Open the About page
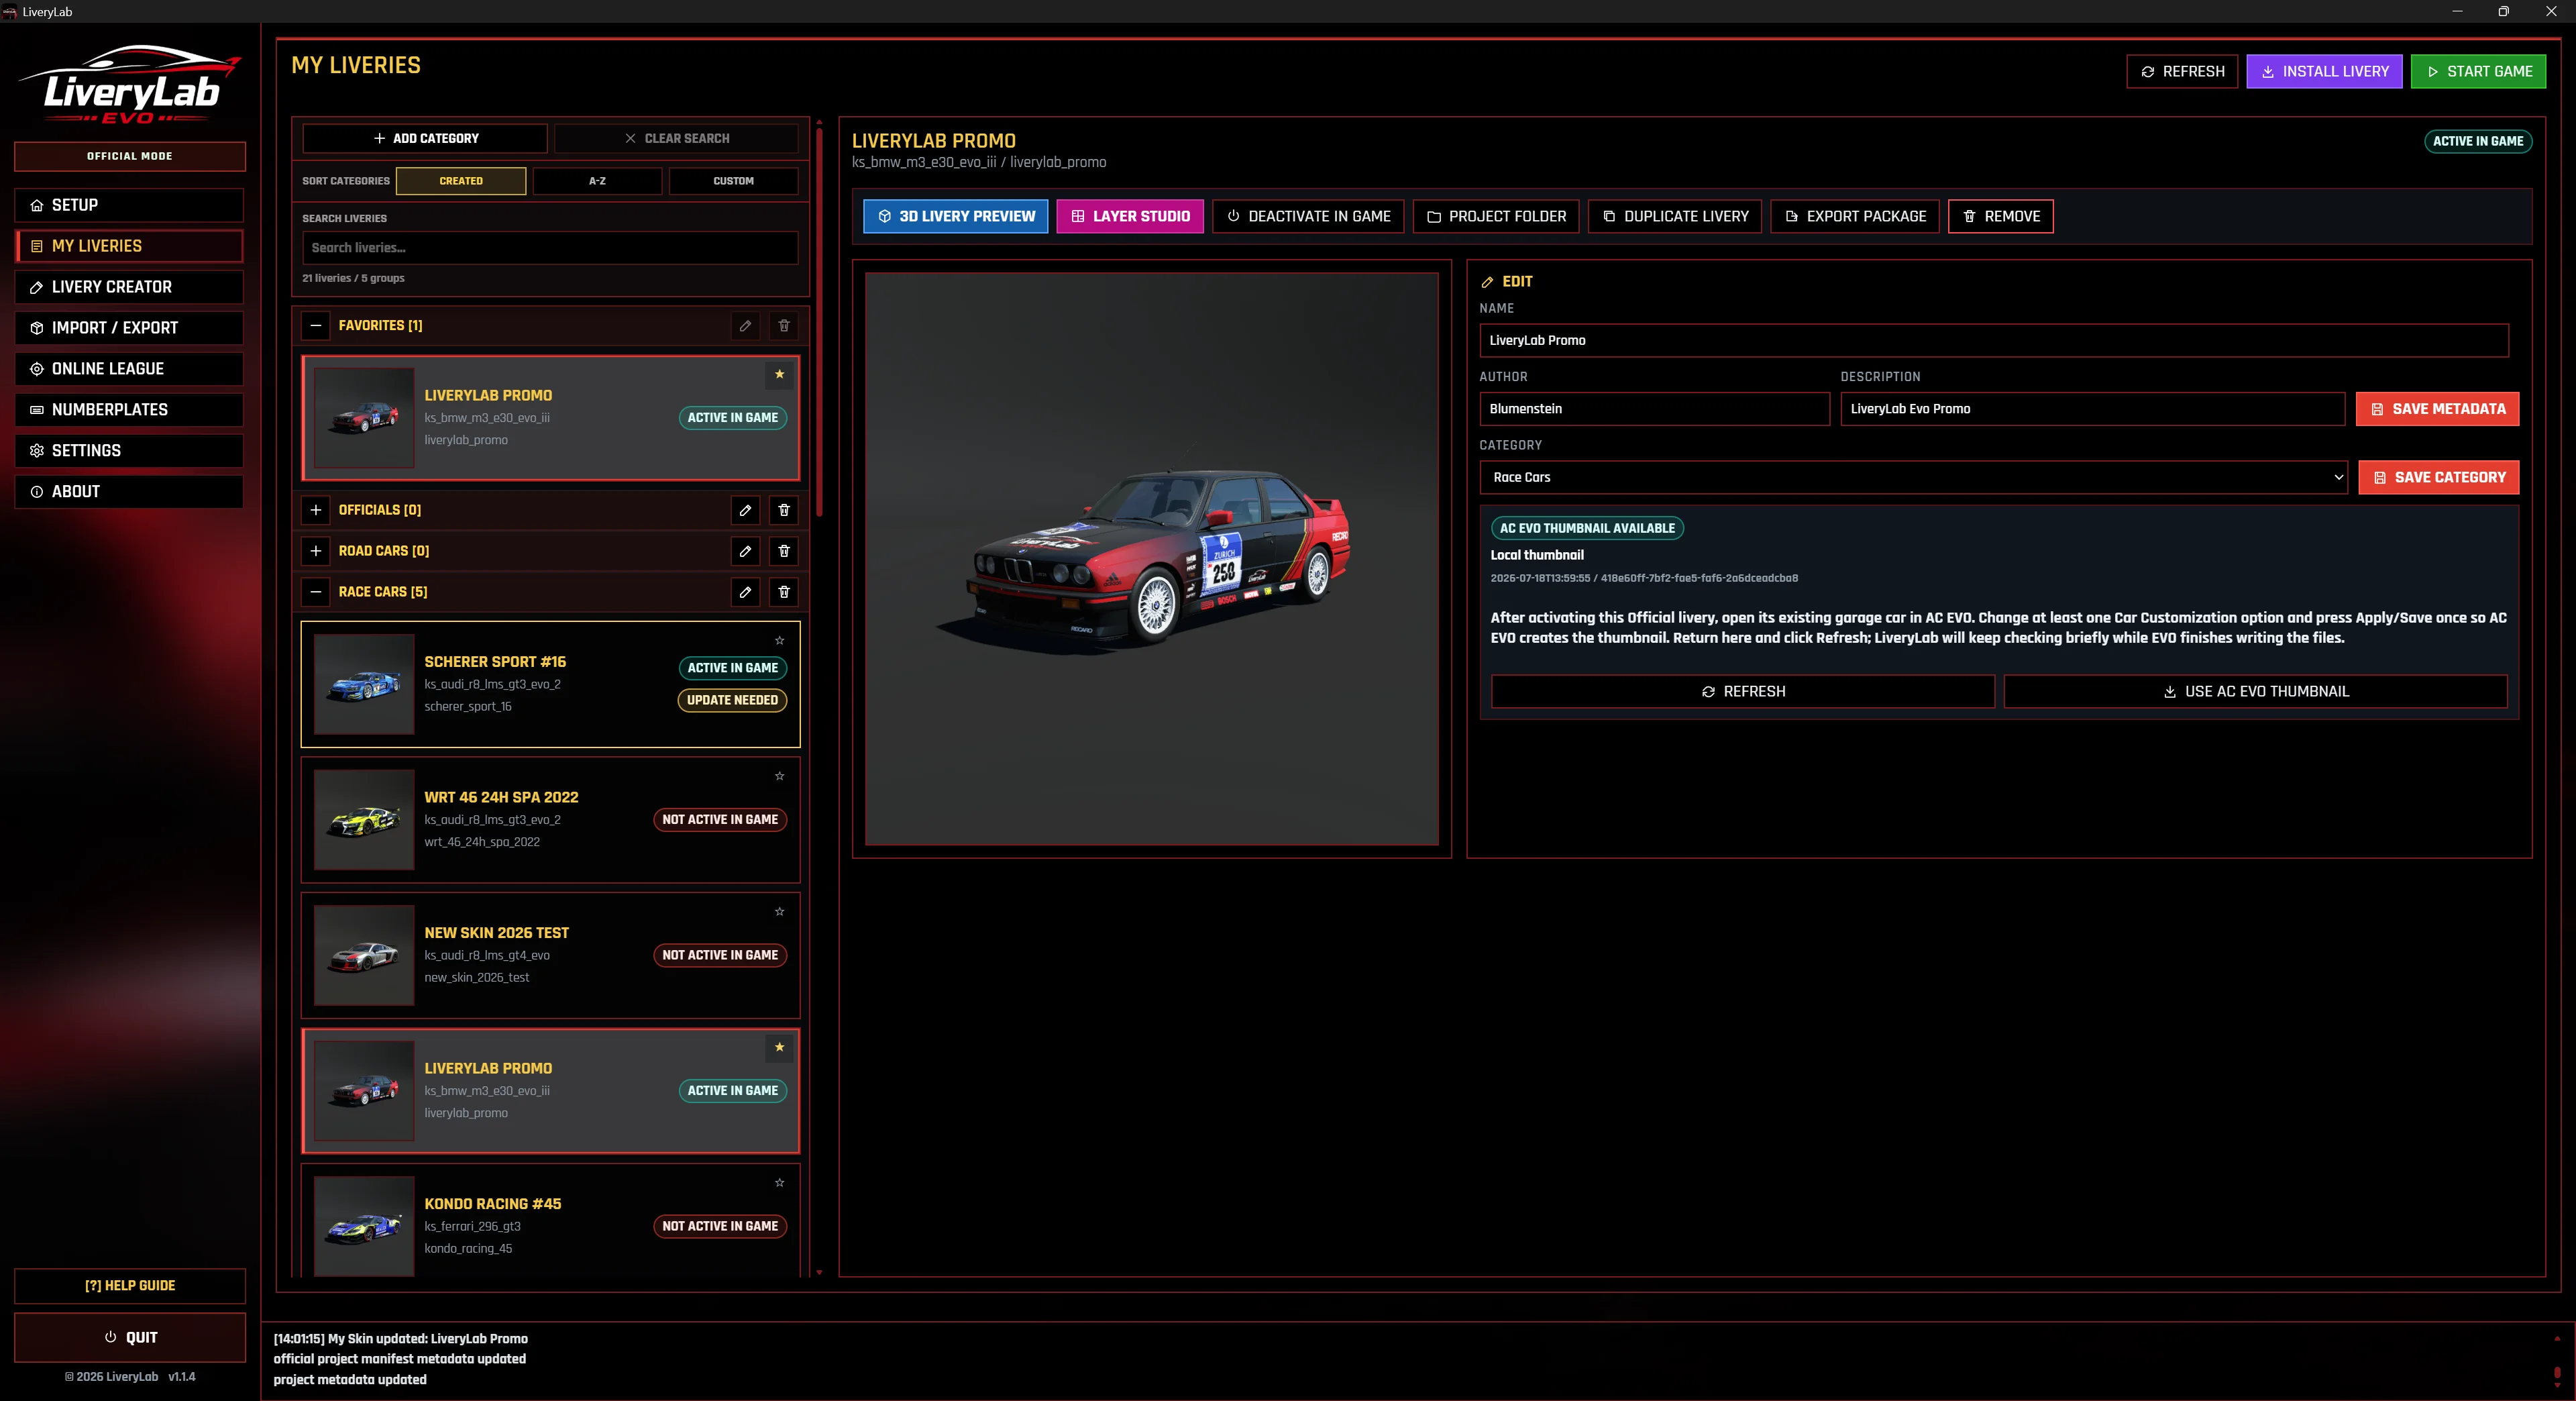Viewport: 2576px width, 1401px height. pyautogui.click(x=129, y=492)
